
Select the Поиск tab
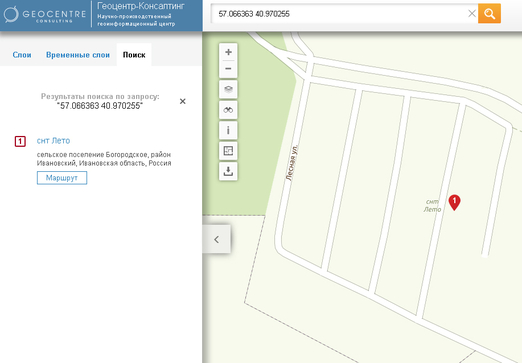134,55
